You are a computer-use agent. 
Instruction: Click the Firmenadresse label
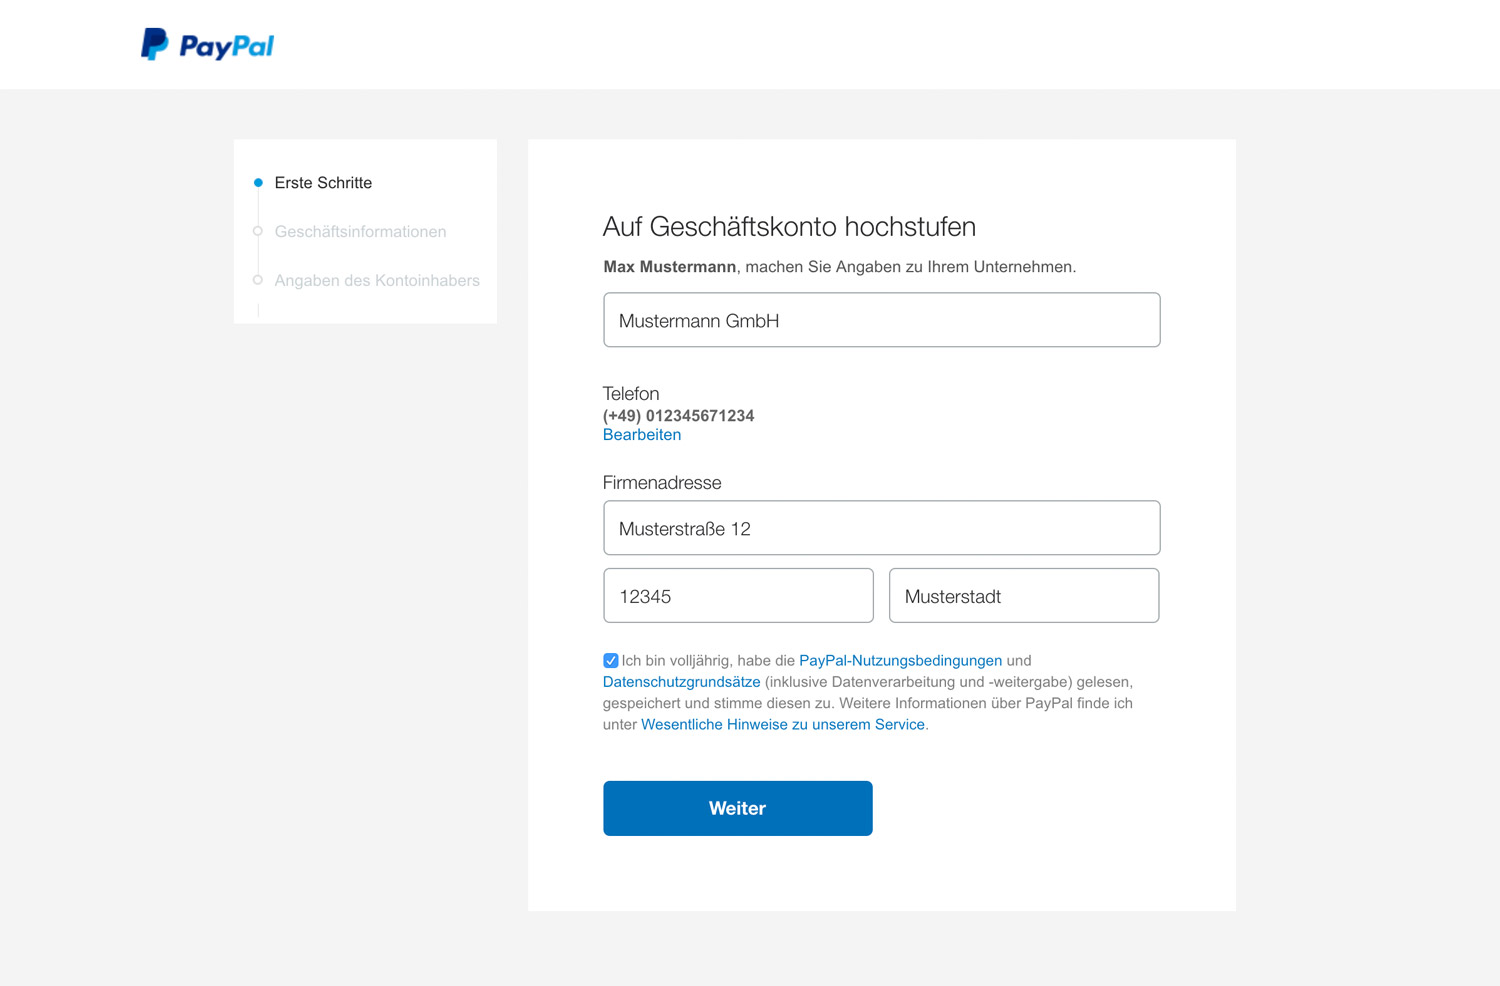pos(662,483)
